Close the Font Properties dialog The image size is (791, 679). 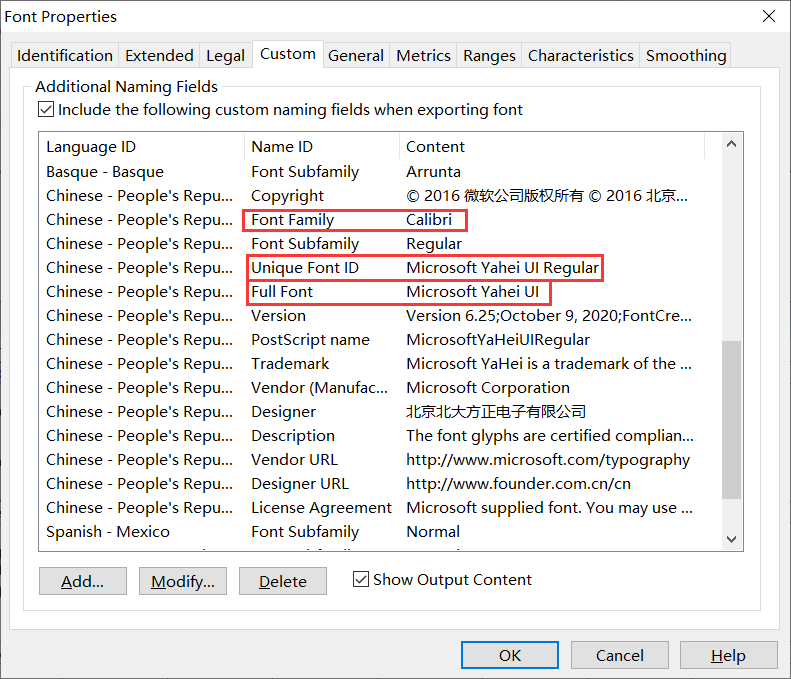coord(769,16)
